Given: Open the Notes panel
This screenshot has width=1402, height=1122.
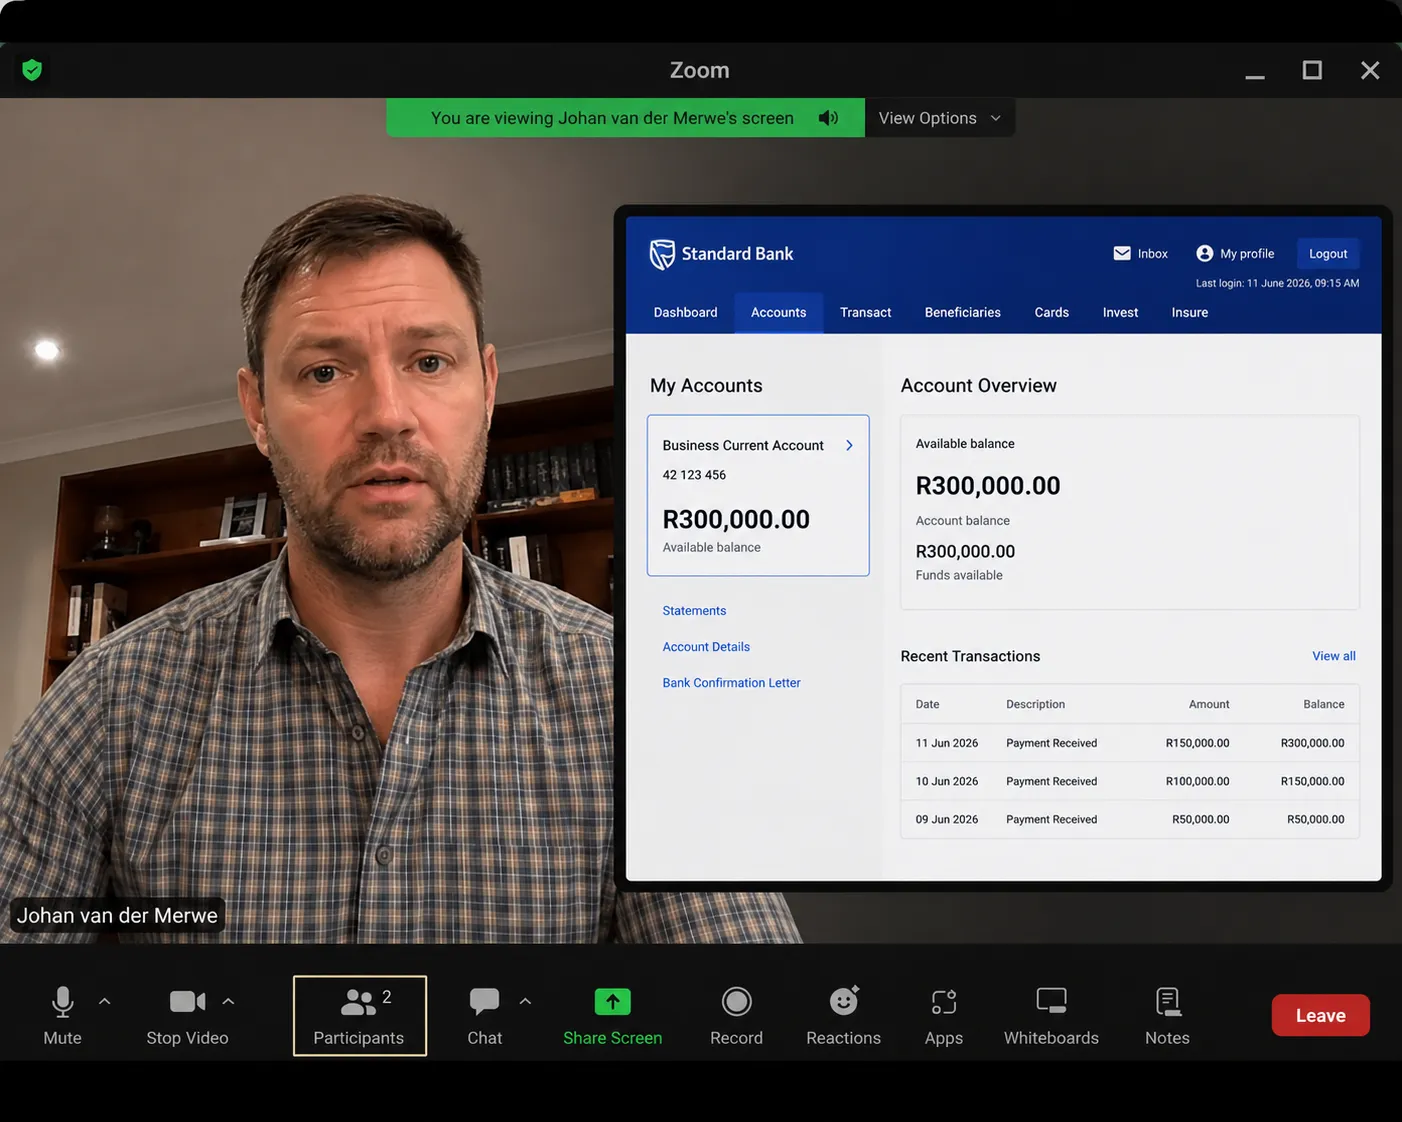Looking at the screenshot, I should pos(1167,1015).
